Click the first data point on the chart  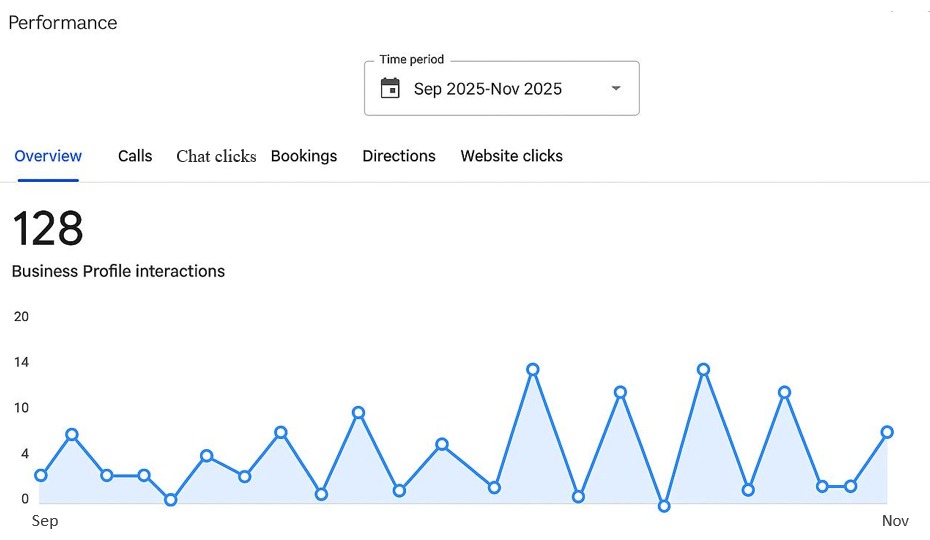pos(41,476)
